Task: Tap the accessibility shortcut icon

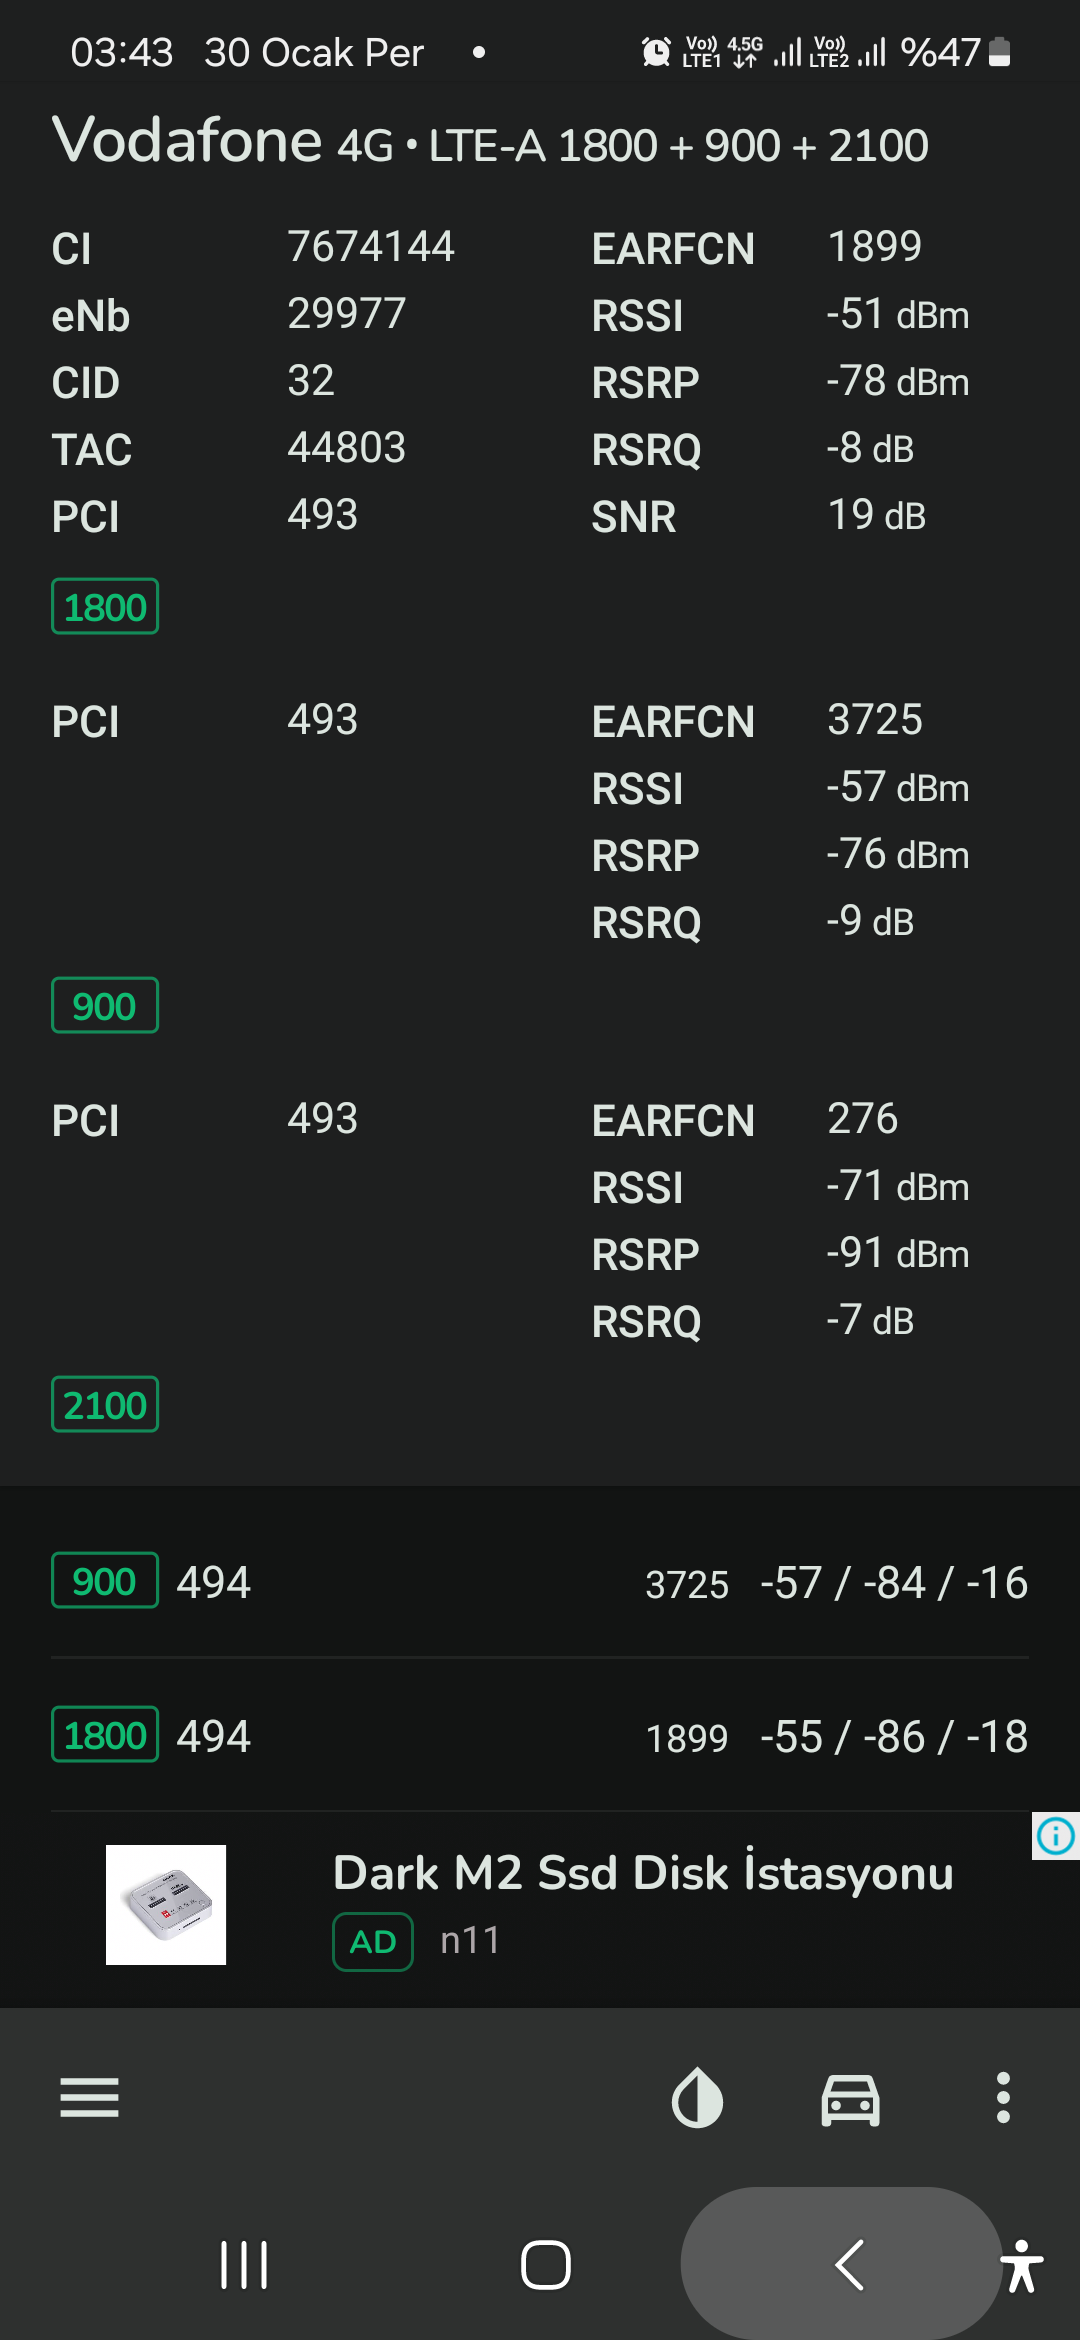Action: pyautogui.click(x=1022, y=2266)
